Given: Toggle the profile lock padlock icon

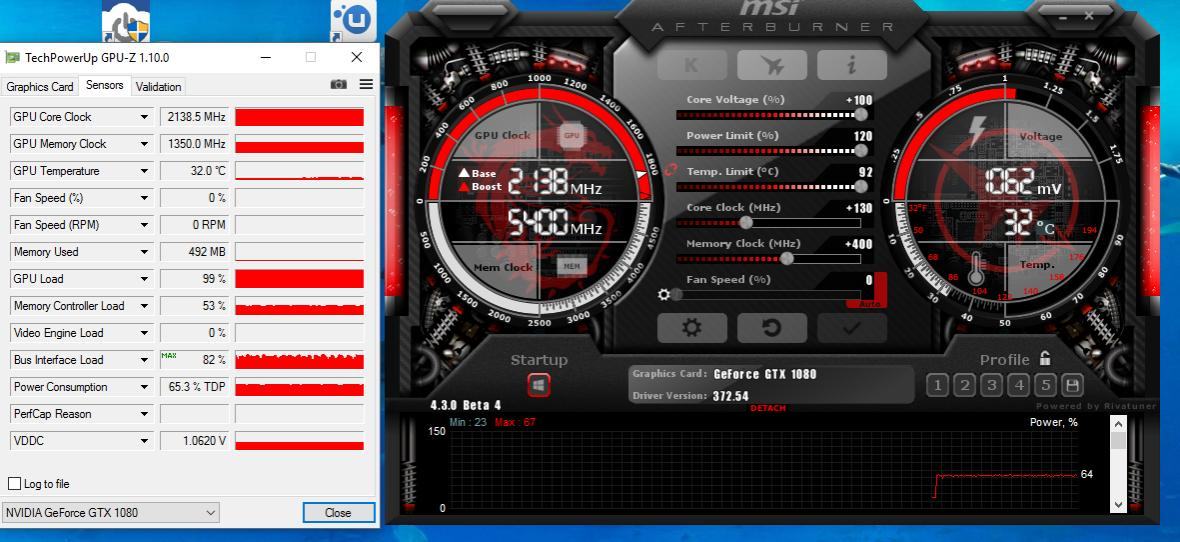Looking at the screenshot, I should tap(1045, 358).
